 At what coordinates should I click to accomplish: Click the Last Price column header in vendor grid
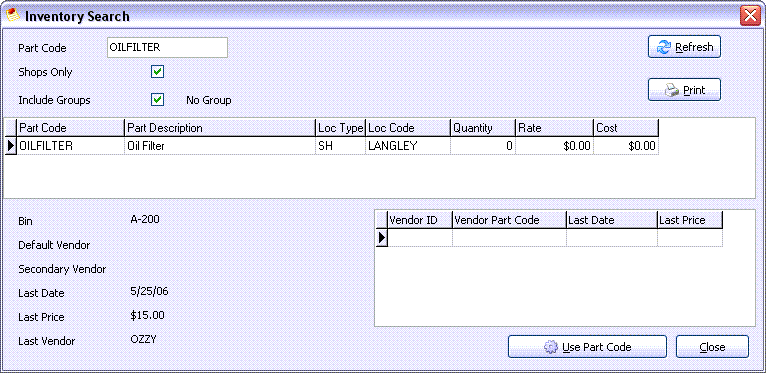[690, 220]
